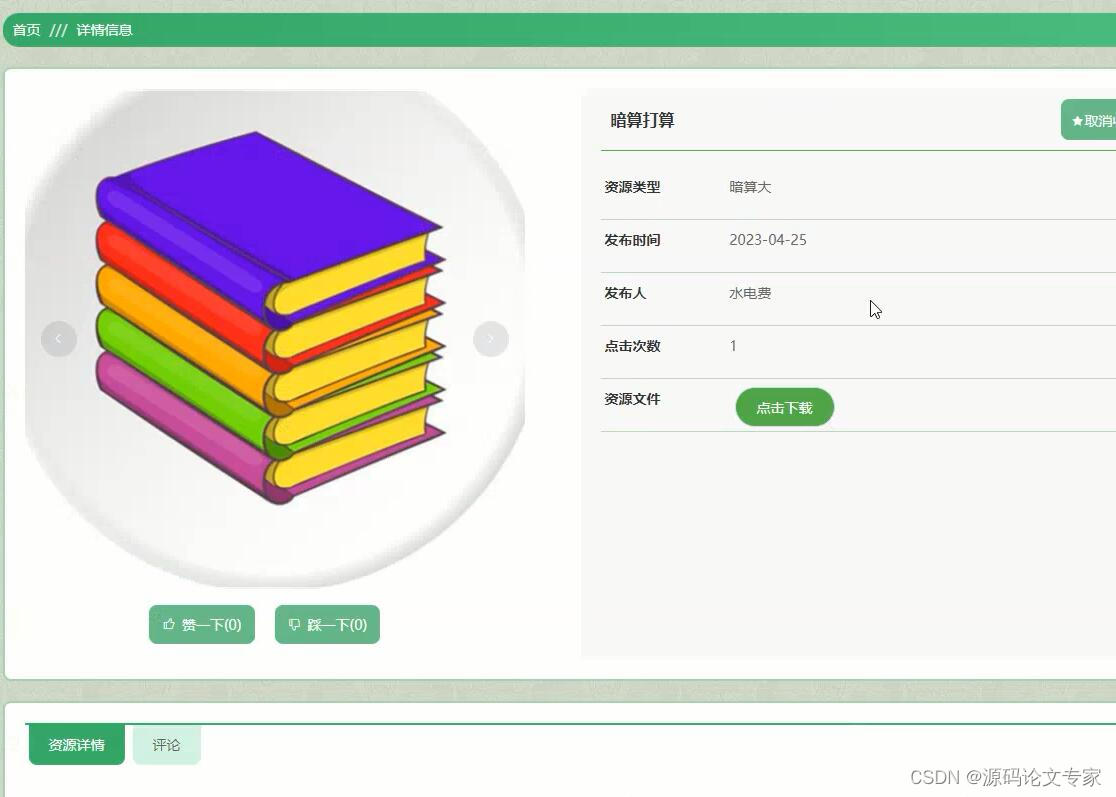Switch to the 评论 comments tab
The image size is (1116, 797).
point(166,744)
